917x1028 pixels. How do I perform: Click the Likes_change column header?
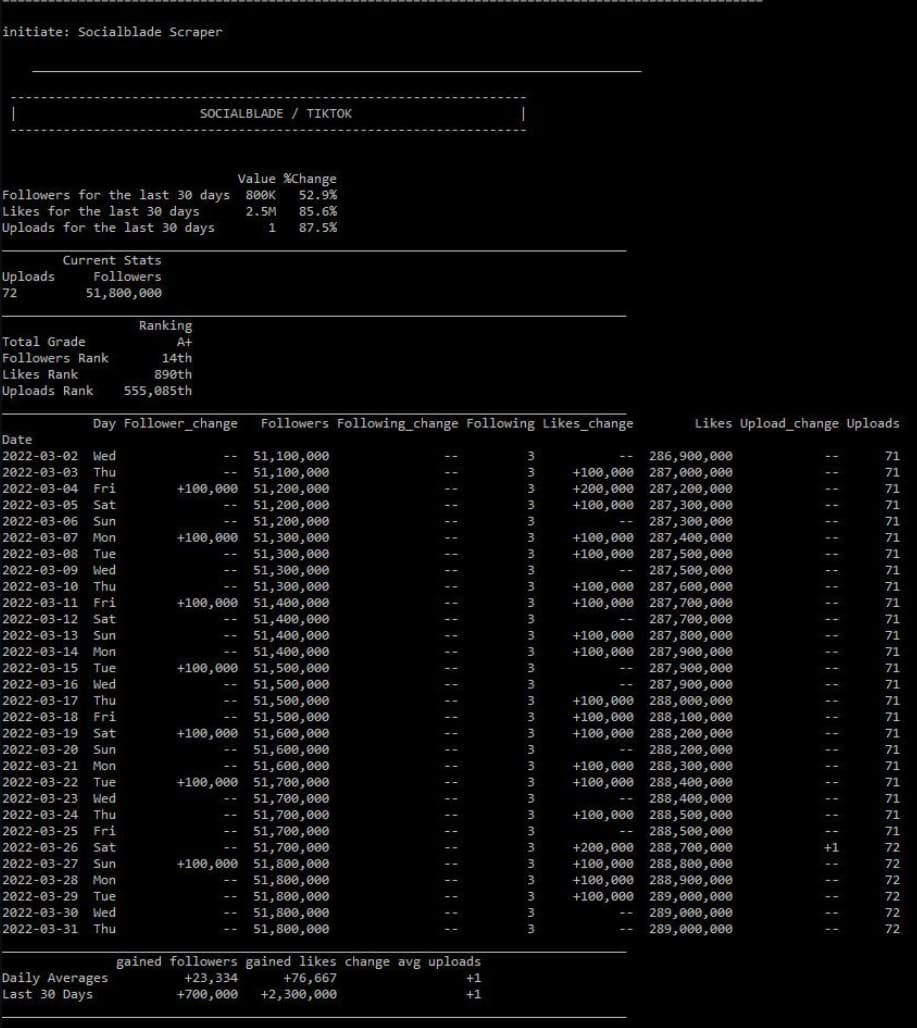pos(587,424)
